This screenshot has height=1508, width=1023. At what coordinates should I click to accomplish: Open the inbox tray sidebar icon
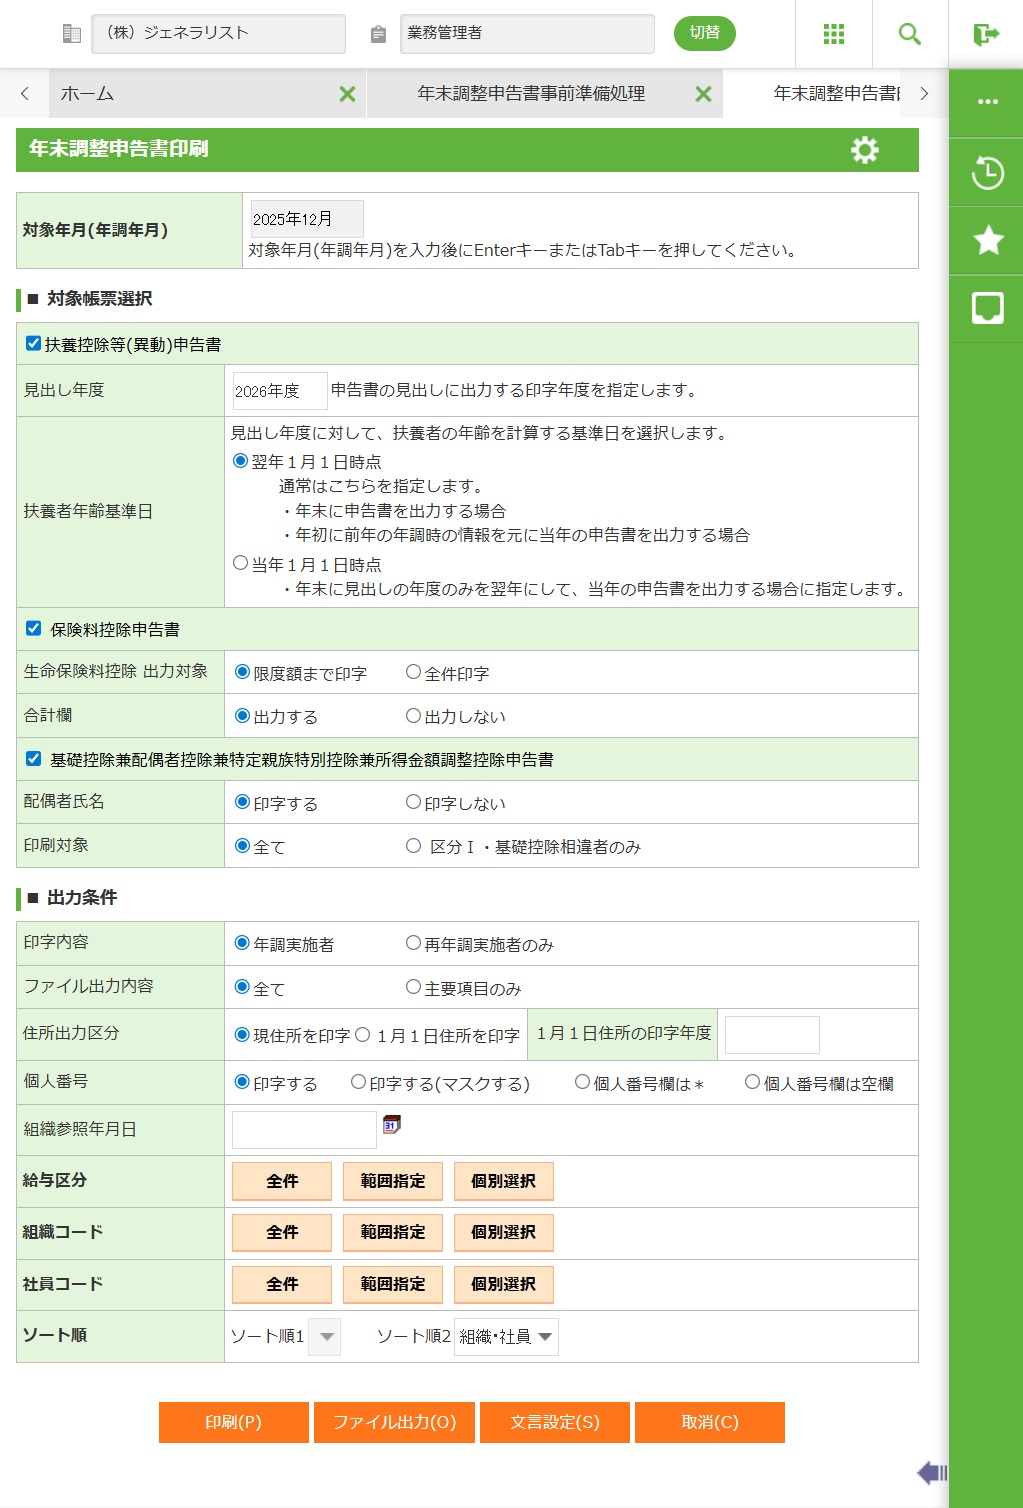tap(987, 308)
